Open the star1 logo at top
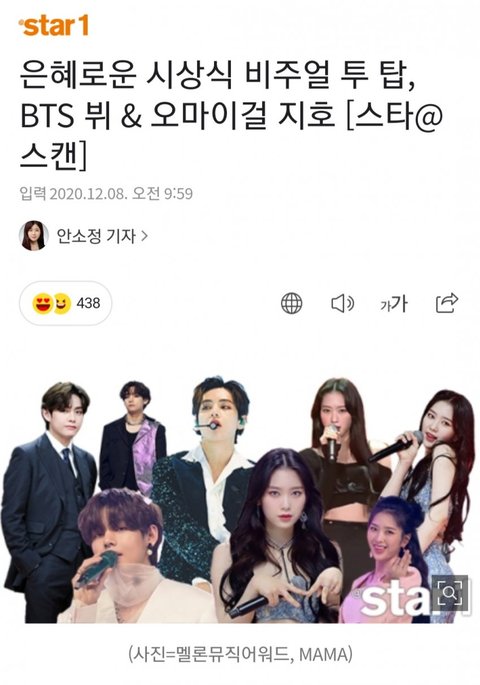The height and width of the screenshot is (685, 480). pos(54,26)
